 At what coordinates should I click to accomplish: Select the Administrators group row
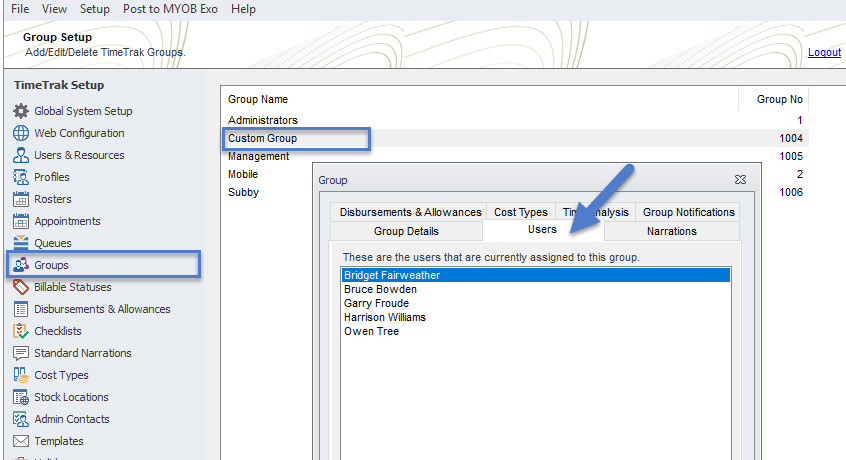[x=263, y=120]
